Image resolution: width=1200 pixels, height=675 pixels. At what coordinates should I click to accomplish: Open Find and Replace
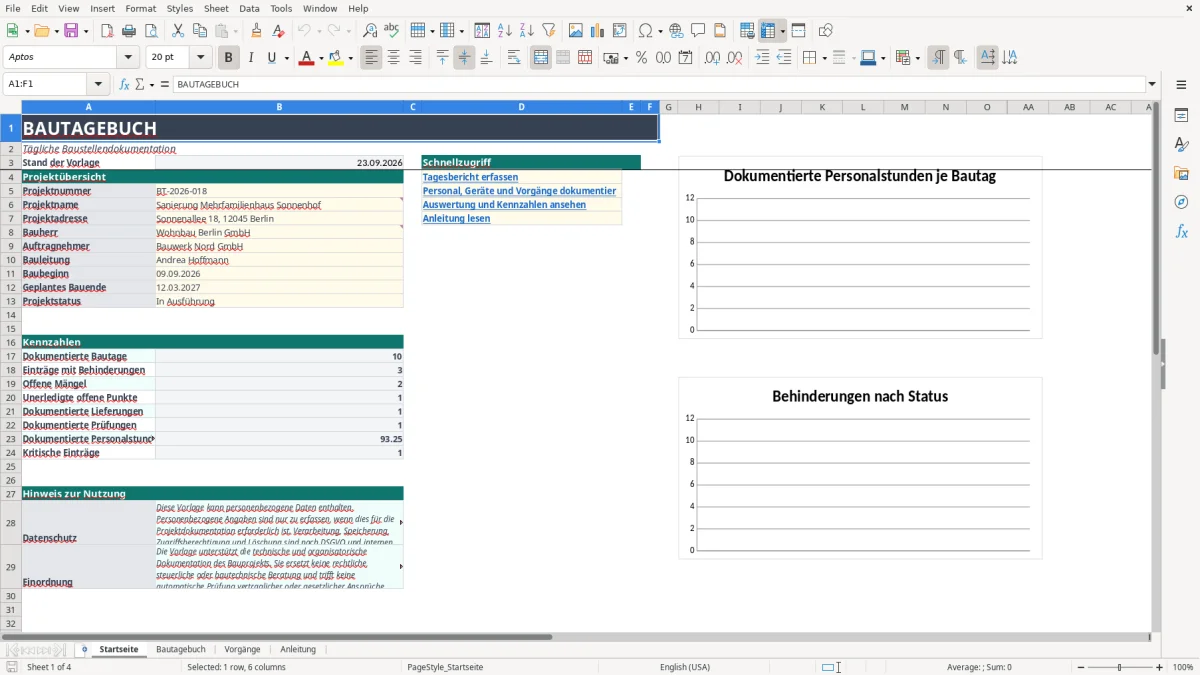tap(370, 31)
